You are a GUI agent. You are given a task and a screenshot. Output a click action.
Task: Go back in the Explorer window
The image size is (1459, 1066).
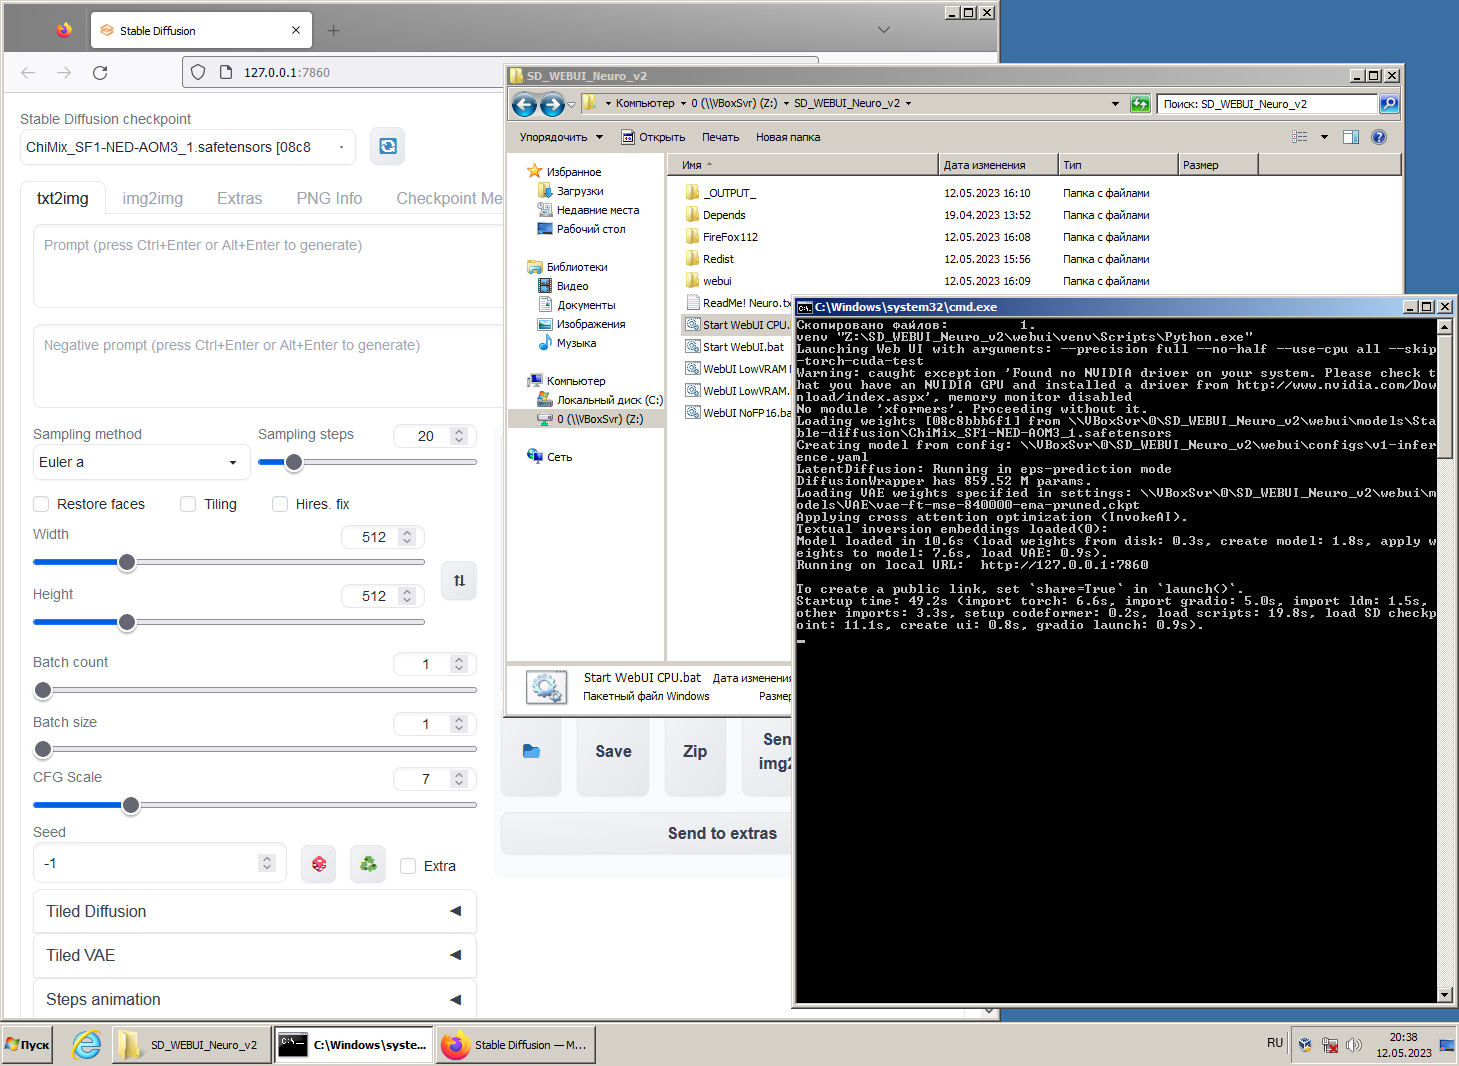(x=524, y=104)
